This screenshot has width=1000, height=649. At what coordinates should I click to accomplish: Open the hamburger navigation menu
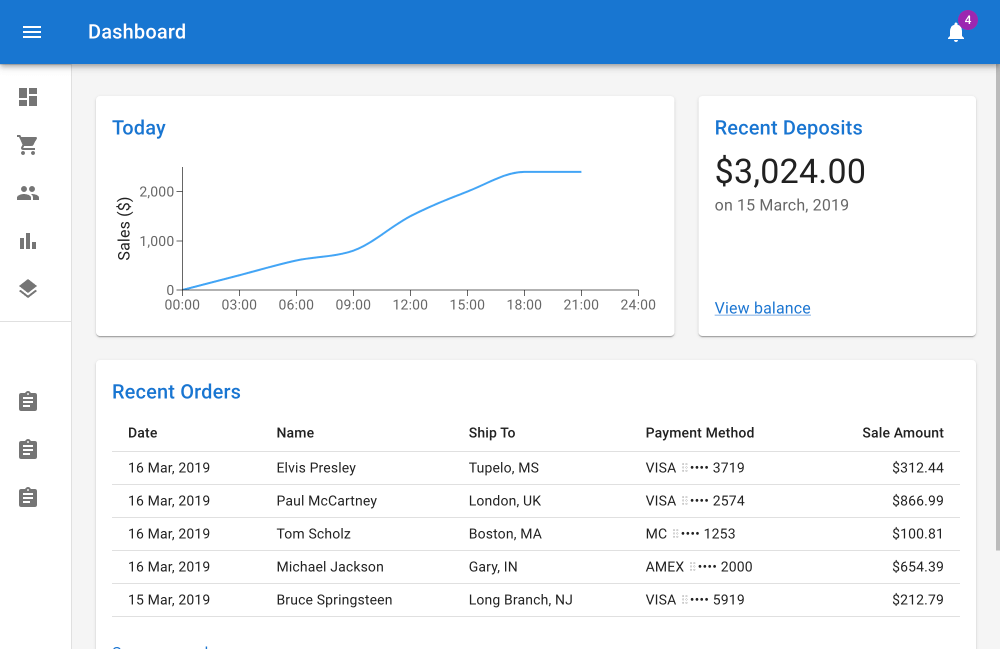32,32
